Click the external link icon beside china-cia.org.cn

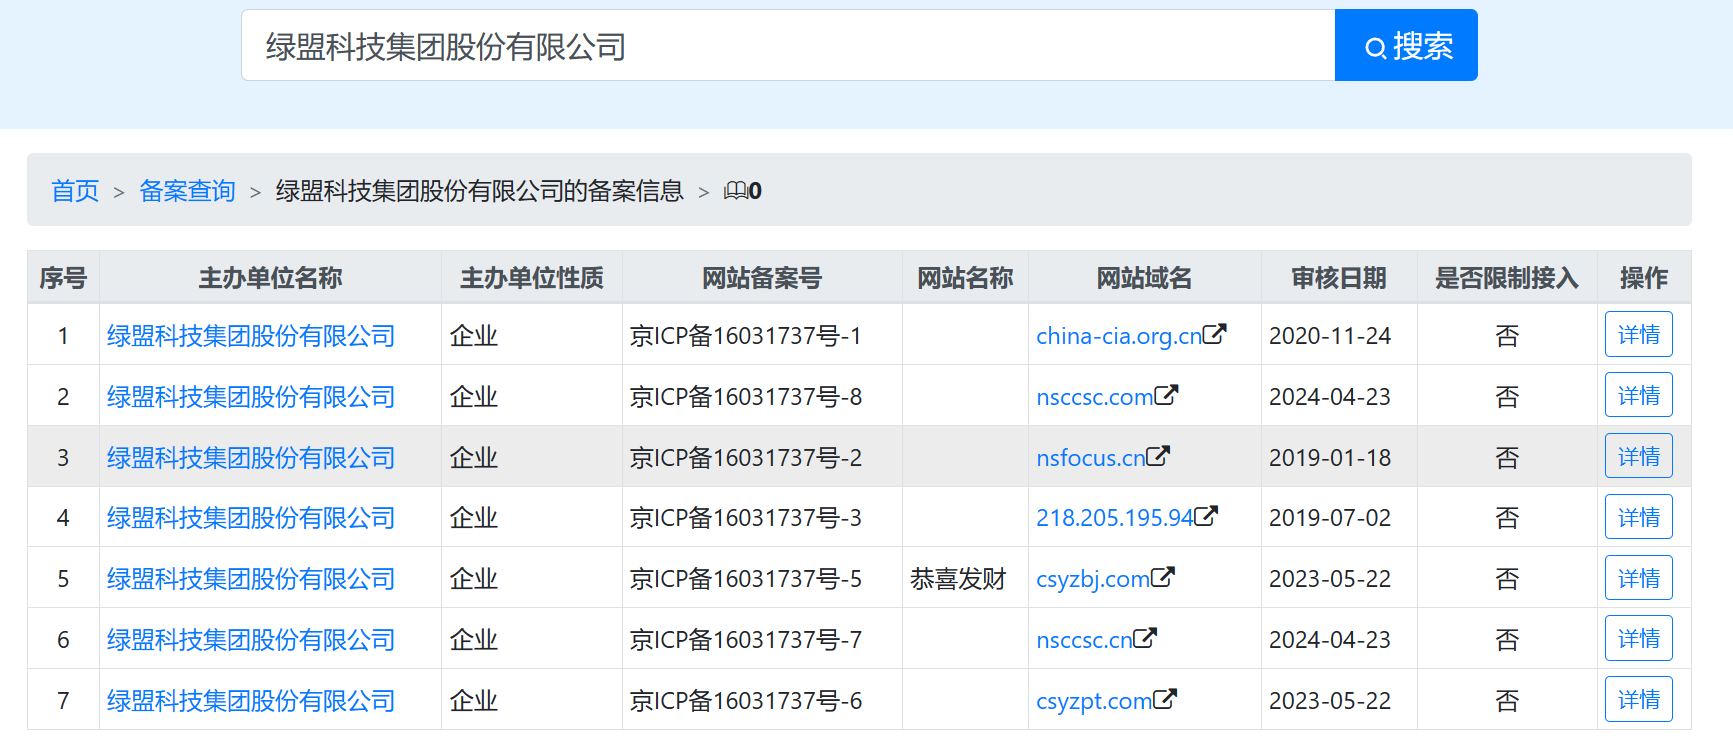(x=1214, y=334)
